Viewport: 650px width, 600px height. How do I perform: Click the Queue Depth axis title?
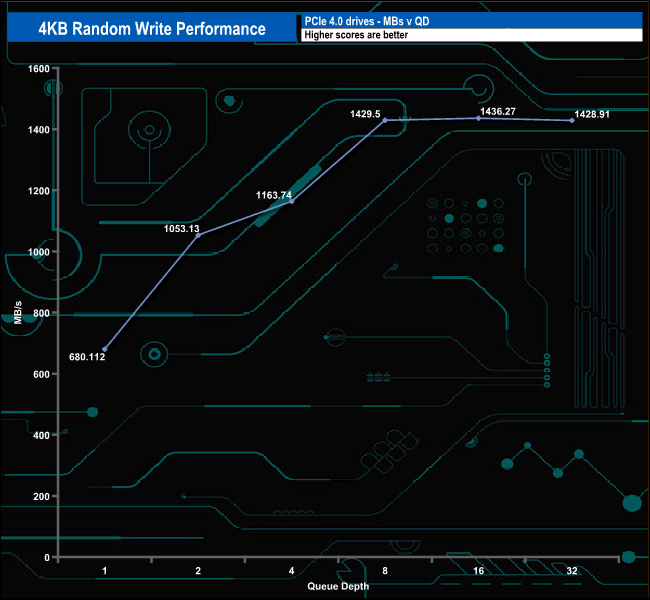coord(339,586)
